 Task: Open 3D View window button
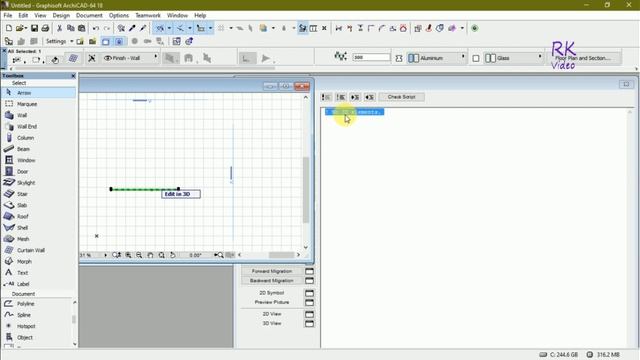309,324
